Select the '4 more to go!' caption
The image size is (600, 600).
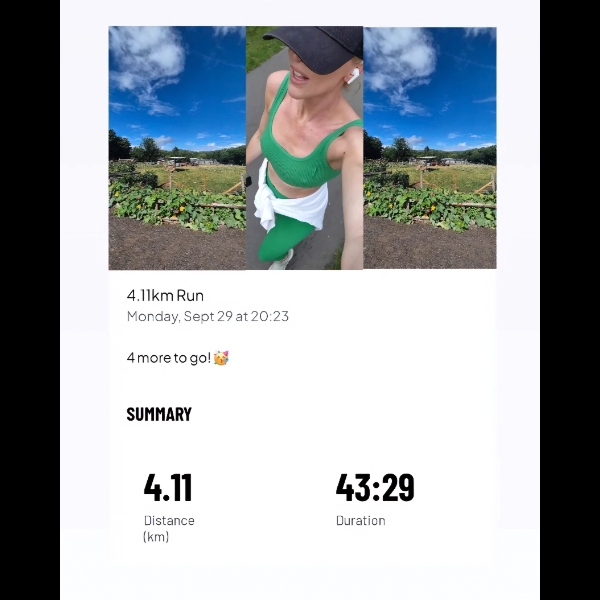pyautogui.click(x=169, y=358)
